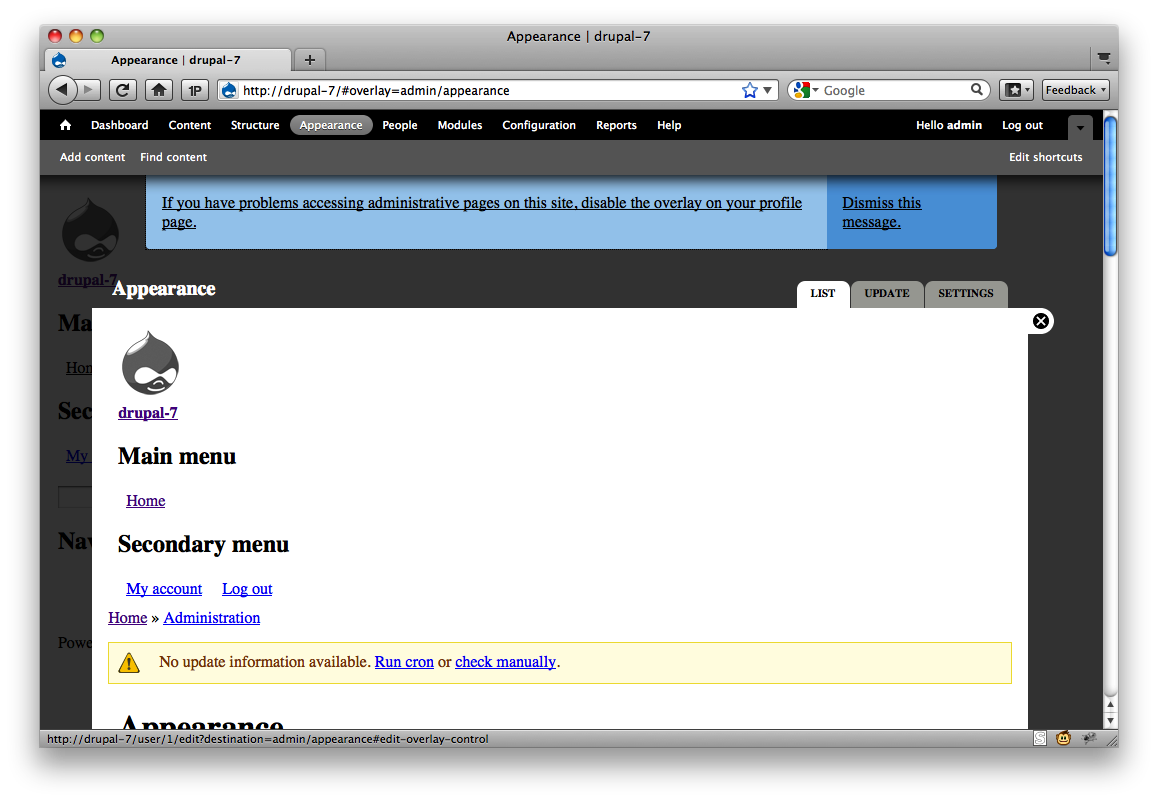Viewport: 1158px width, 802px height.
Task: Expand the search engine selector dropdown
Action: [806, 90]
